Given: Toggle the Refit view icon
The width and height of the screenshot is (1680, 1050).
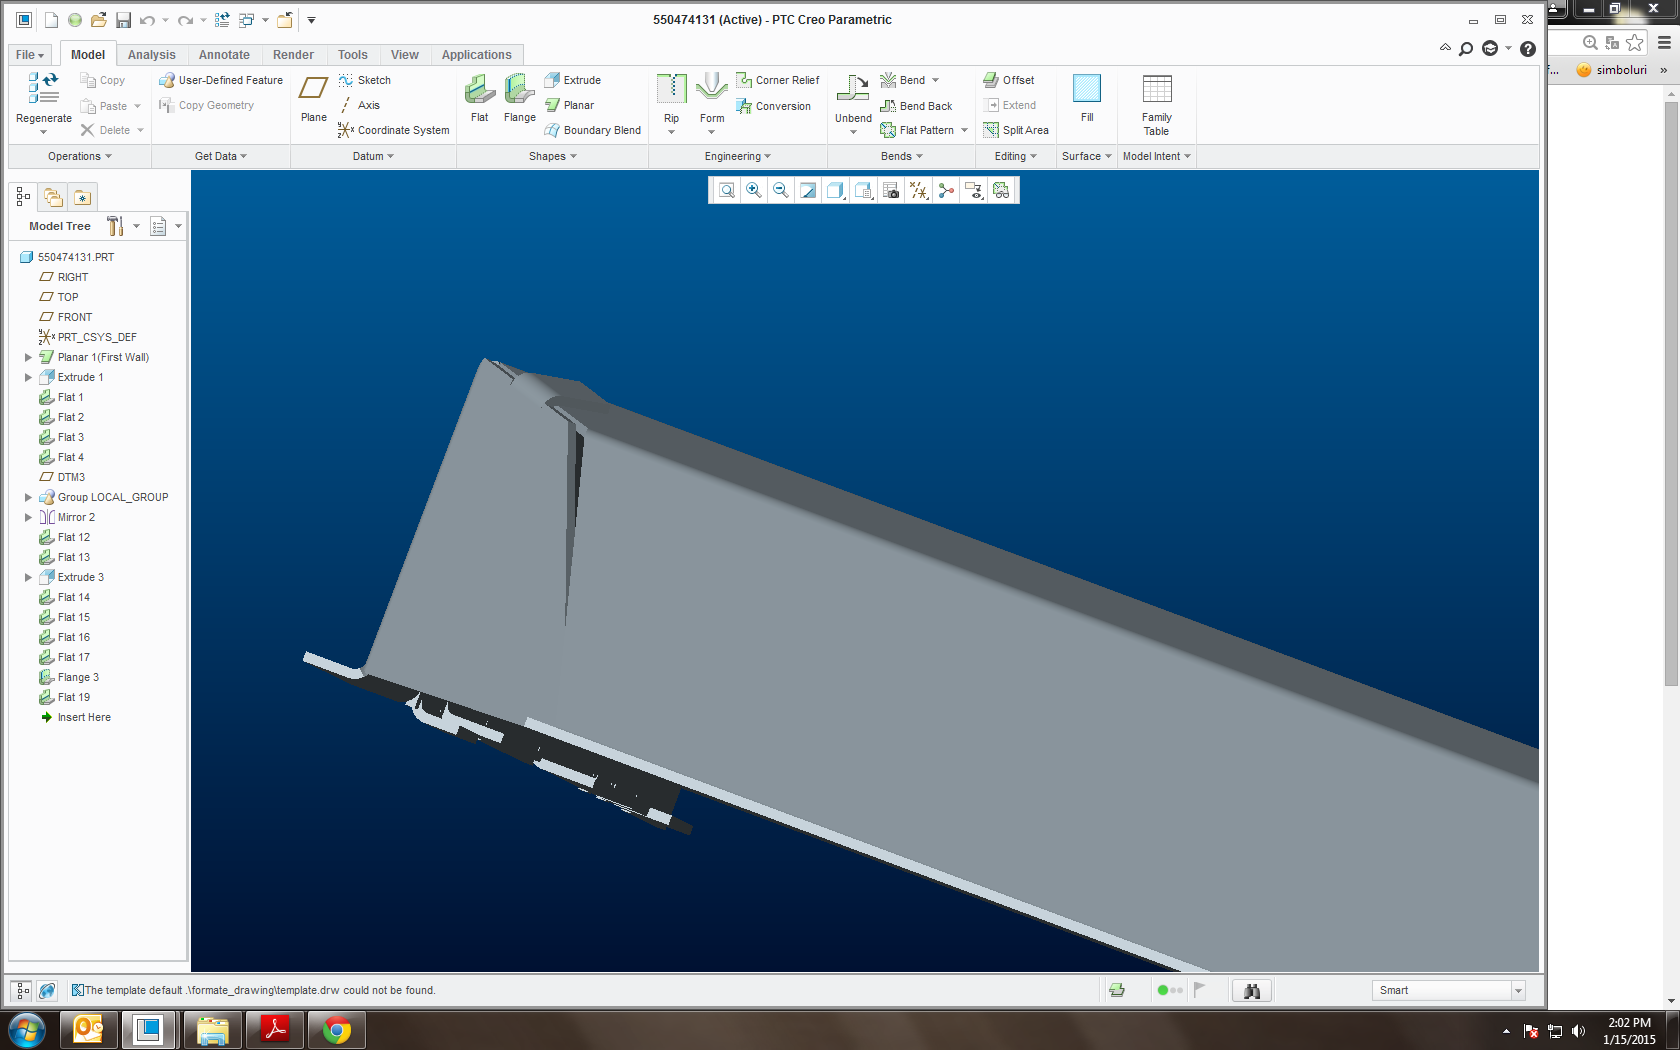Looking at the screenshot, I should [x=727, y=190].
